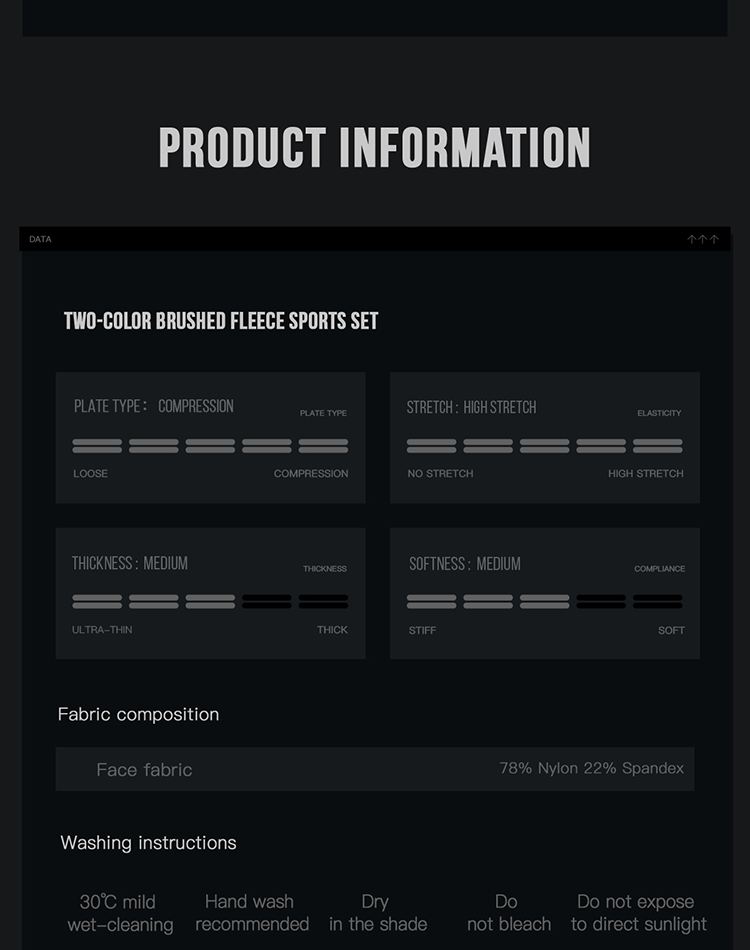Click the '78% Nylon 22% Spandex' text

591,768
